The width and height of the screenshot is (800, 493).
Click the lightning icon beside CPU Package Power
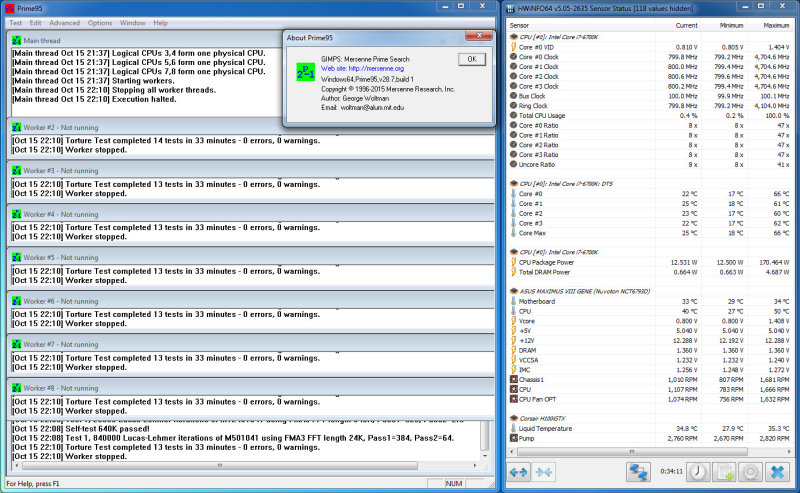(514, 262)
